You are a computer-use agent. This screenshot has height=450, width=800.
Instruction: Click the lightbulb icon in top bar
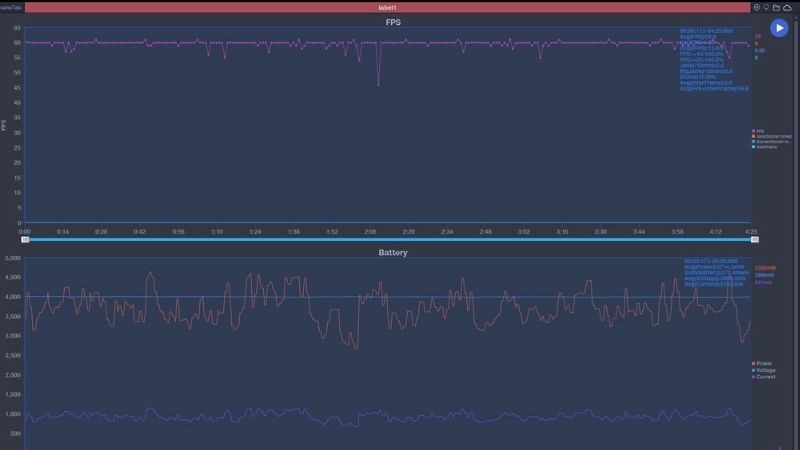766,7
